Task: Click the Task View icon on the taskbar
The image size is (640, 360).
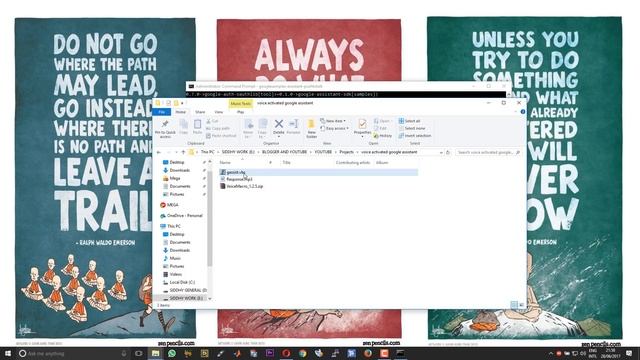Action: [138, 353]
